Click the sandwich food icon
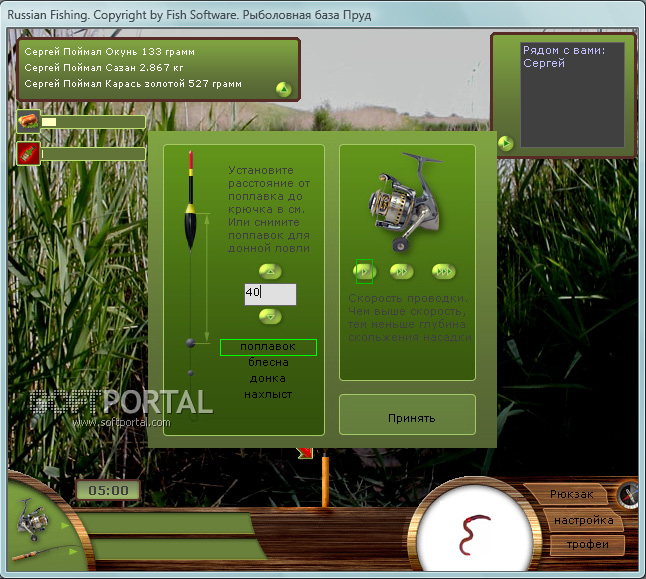The height and width of the screenshot is (579, 646). (x=28, y=122)
